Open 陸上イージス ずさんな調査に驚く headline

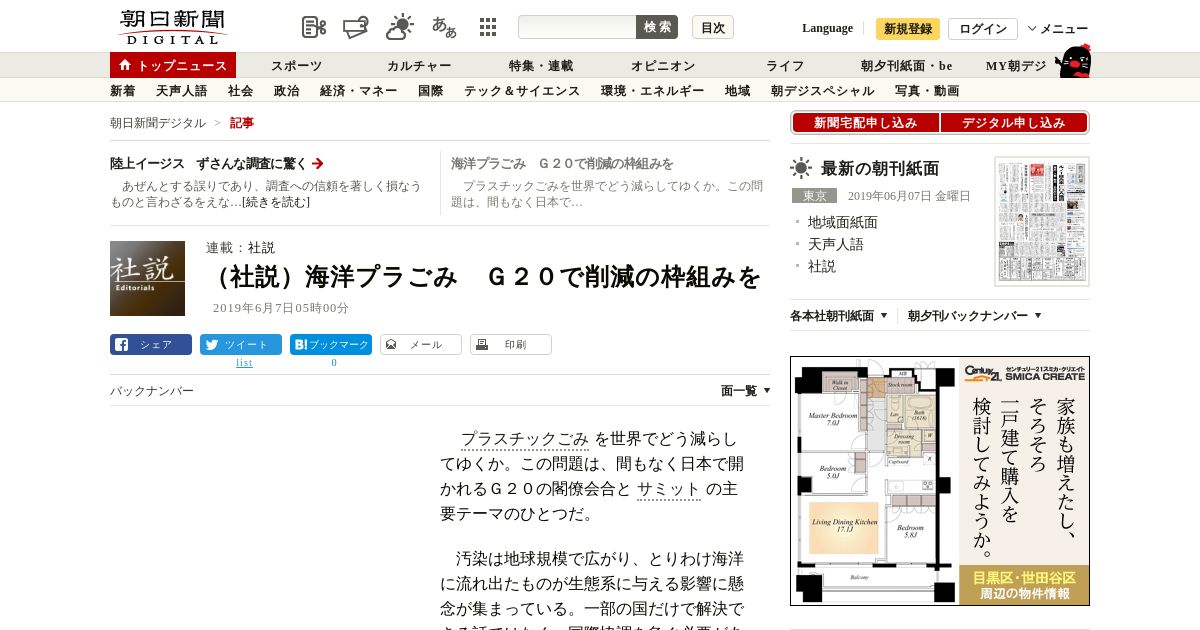coord(209,164)
